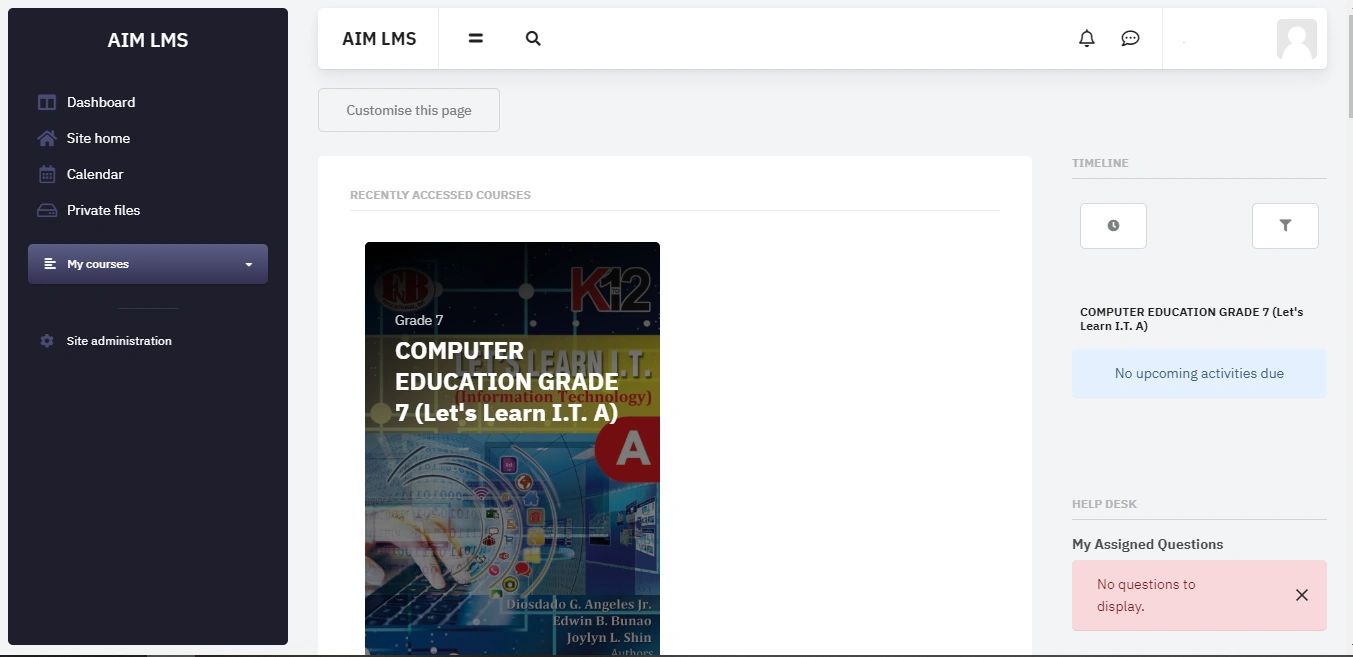Click the TIMELINE block heading
The height and width of the screenshot is (657, 1353).
[x=1100, y=163]
